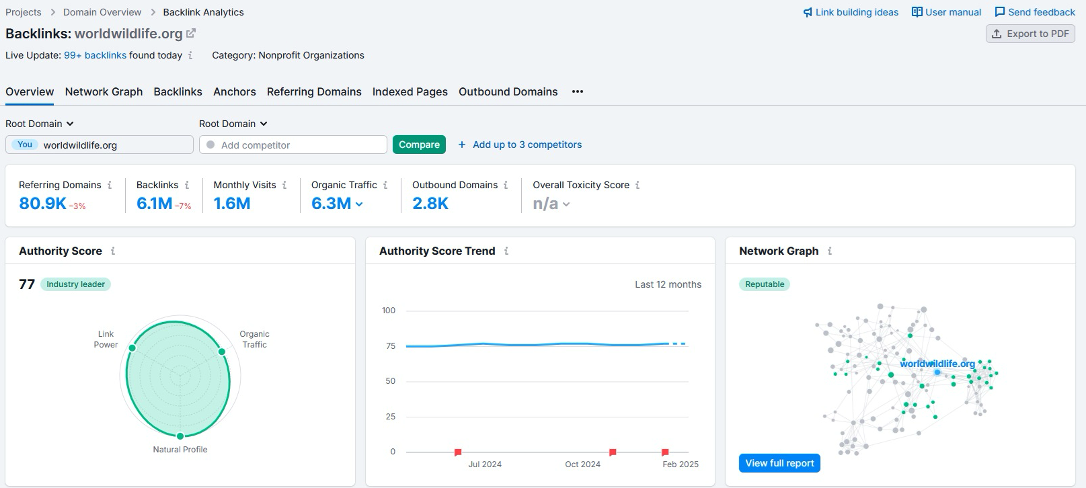Click the Link Power point on radar chart
The height and width of the screenshot is (488, 1086).
point(132,347)
